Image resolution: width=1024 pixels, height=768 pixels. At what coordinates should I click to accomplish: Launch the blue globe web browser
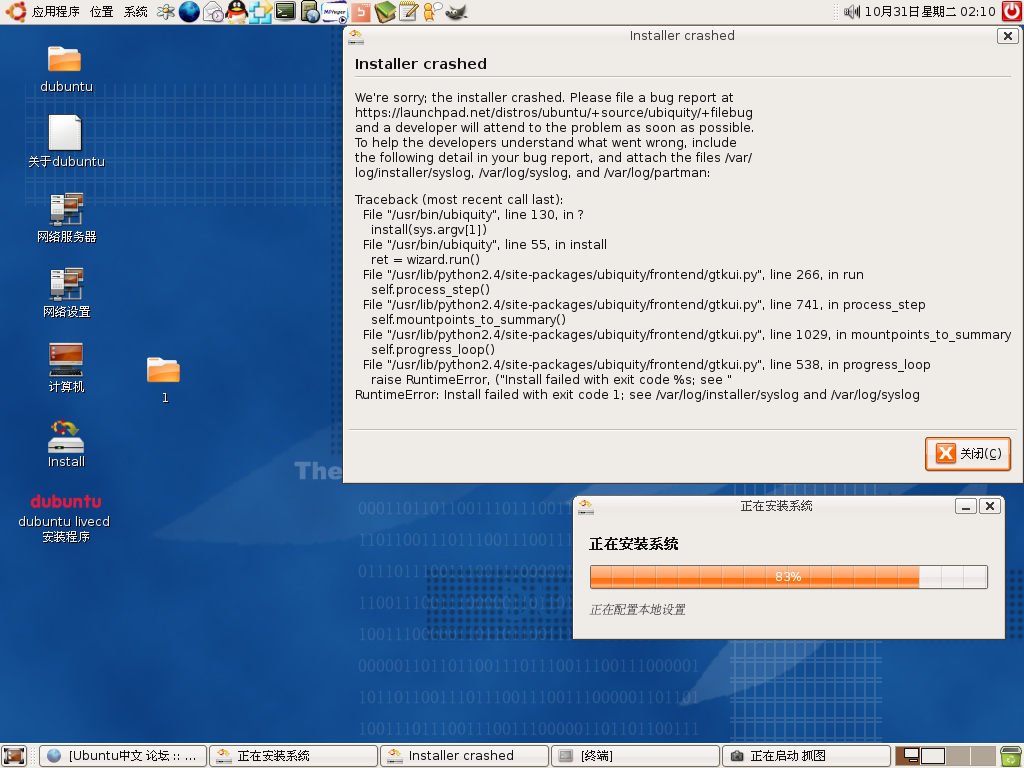pyautogui.click(x=189, y=12)
